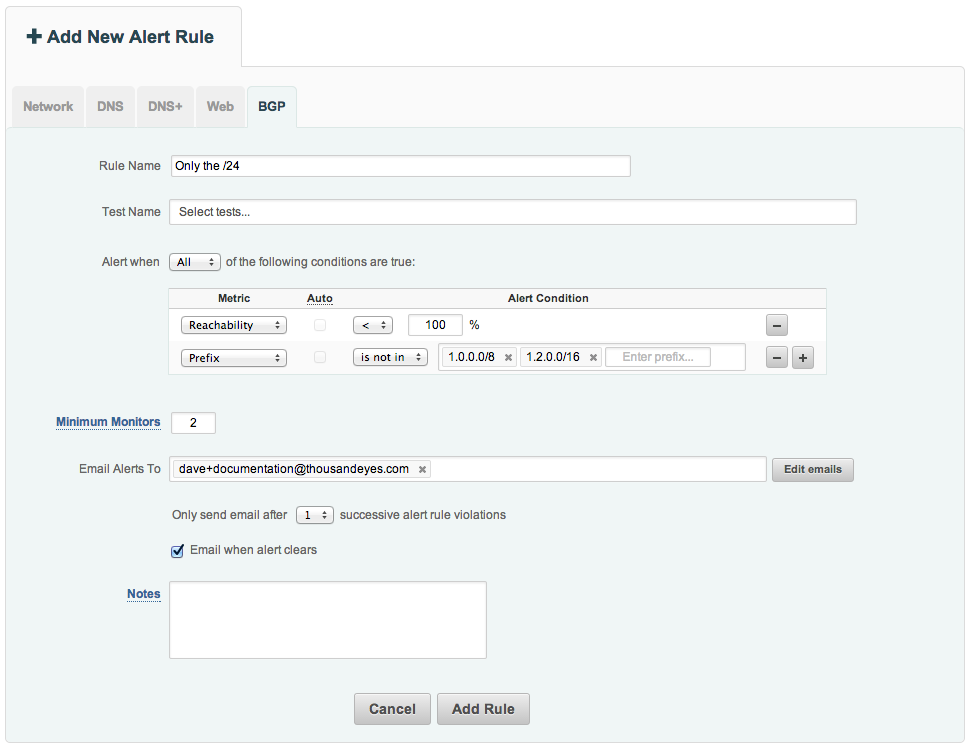Open the Alert when All dropdown
Viewport: 972px width, 750px height.
(x=195, y=262)
